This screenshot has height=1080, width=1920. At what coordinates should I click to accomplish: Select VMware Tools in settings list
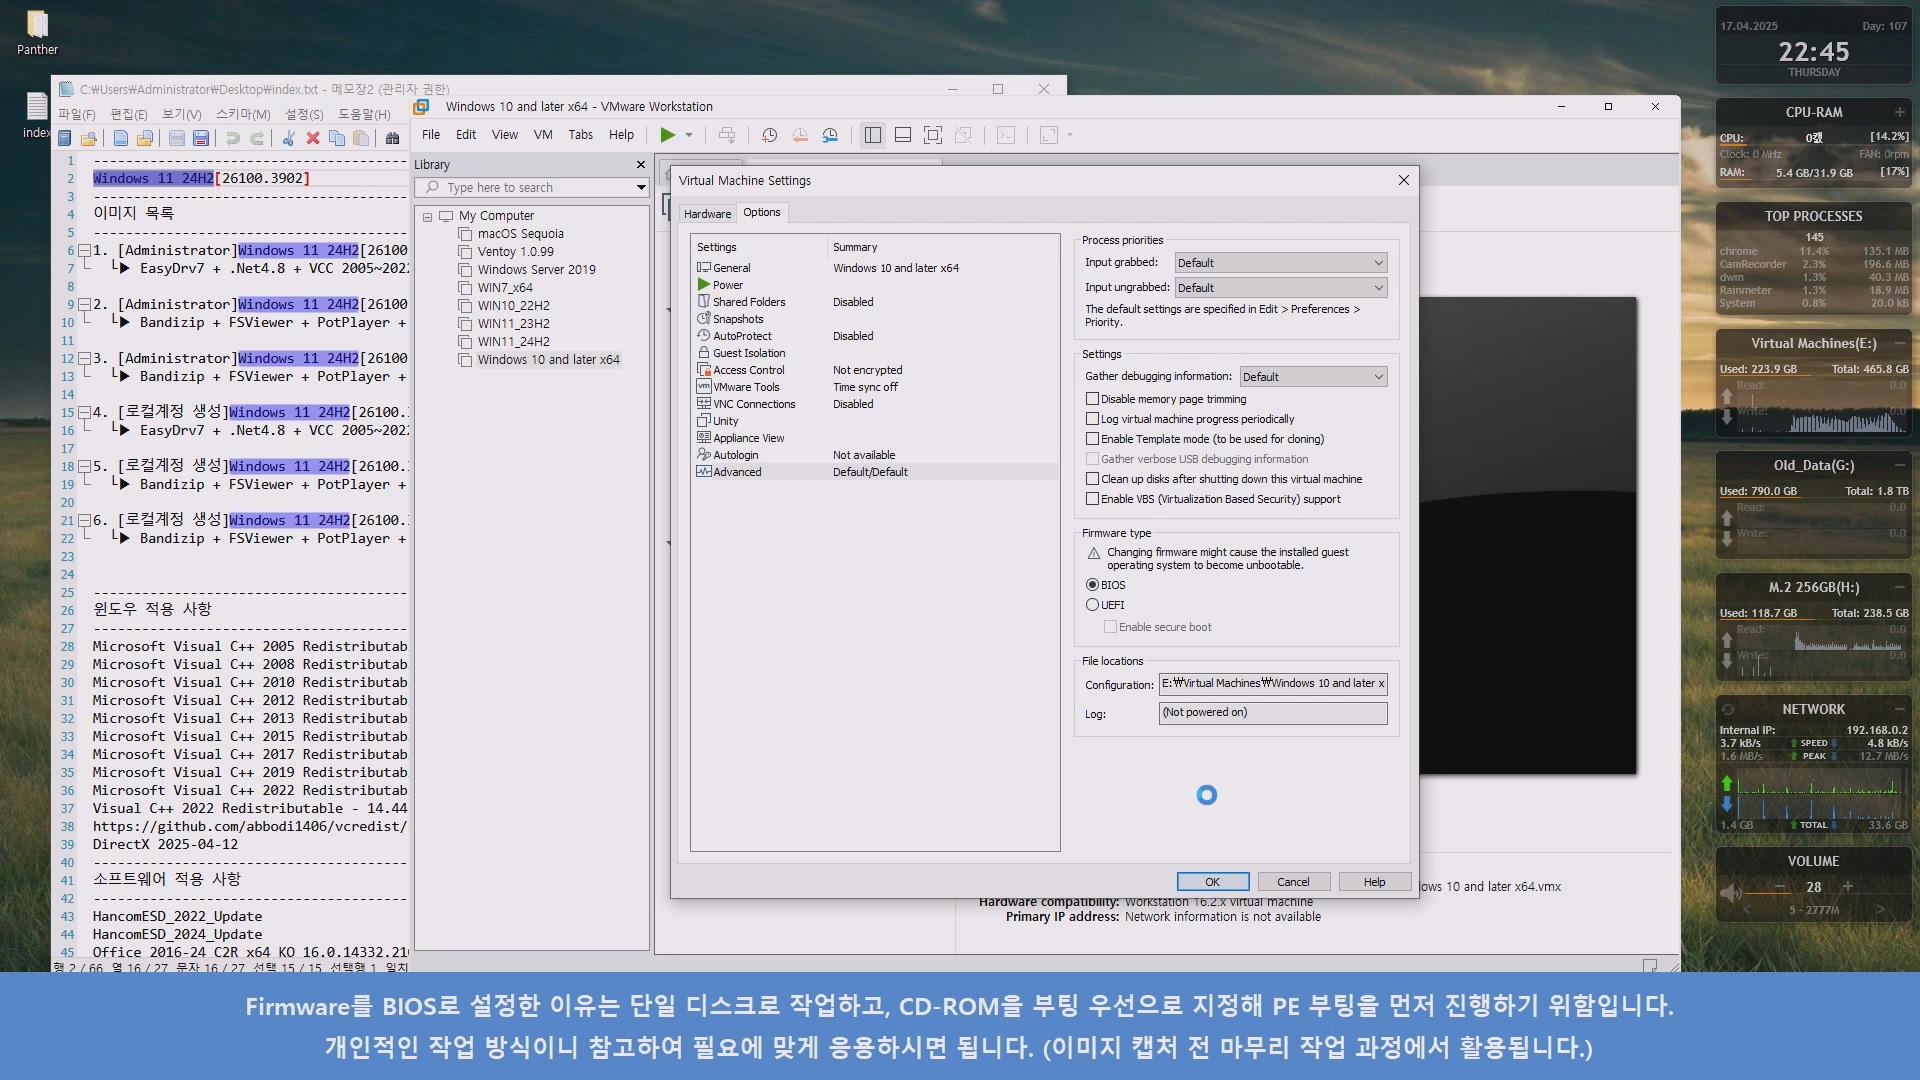tap(746, 387)
